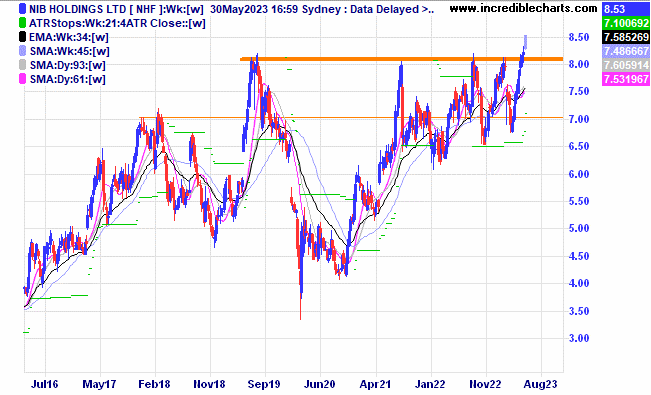Click the lavender SMA Wk 45 legend swatch

tap(22, 51)
